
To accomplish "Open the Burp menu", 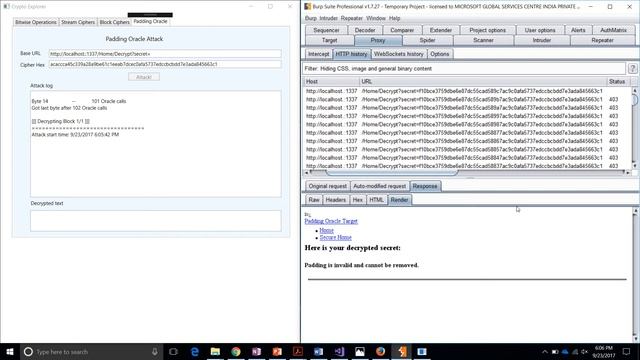I will 311,18.
